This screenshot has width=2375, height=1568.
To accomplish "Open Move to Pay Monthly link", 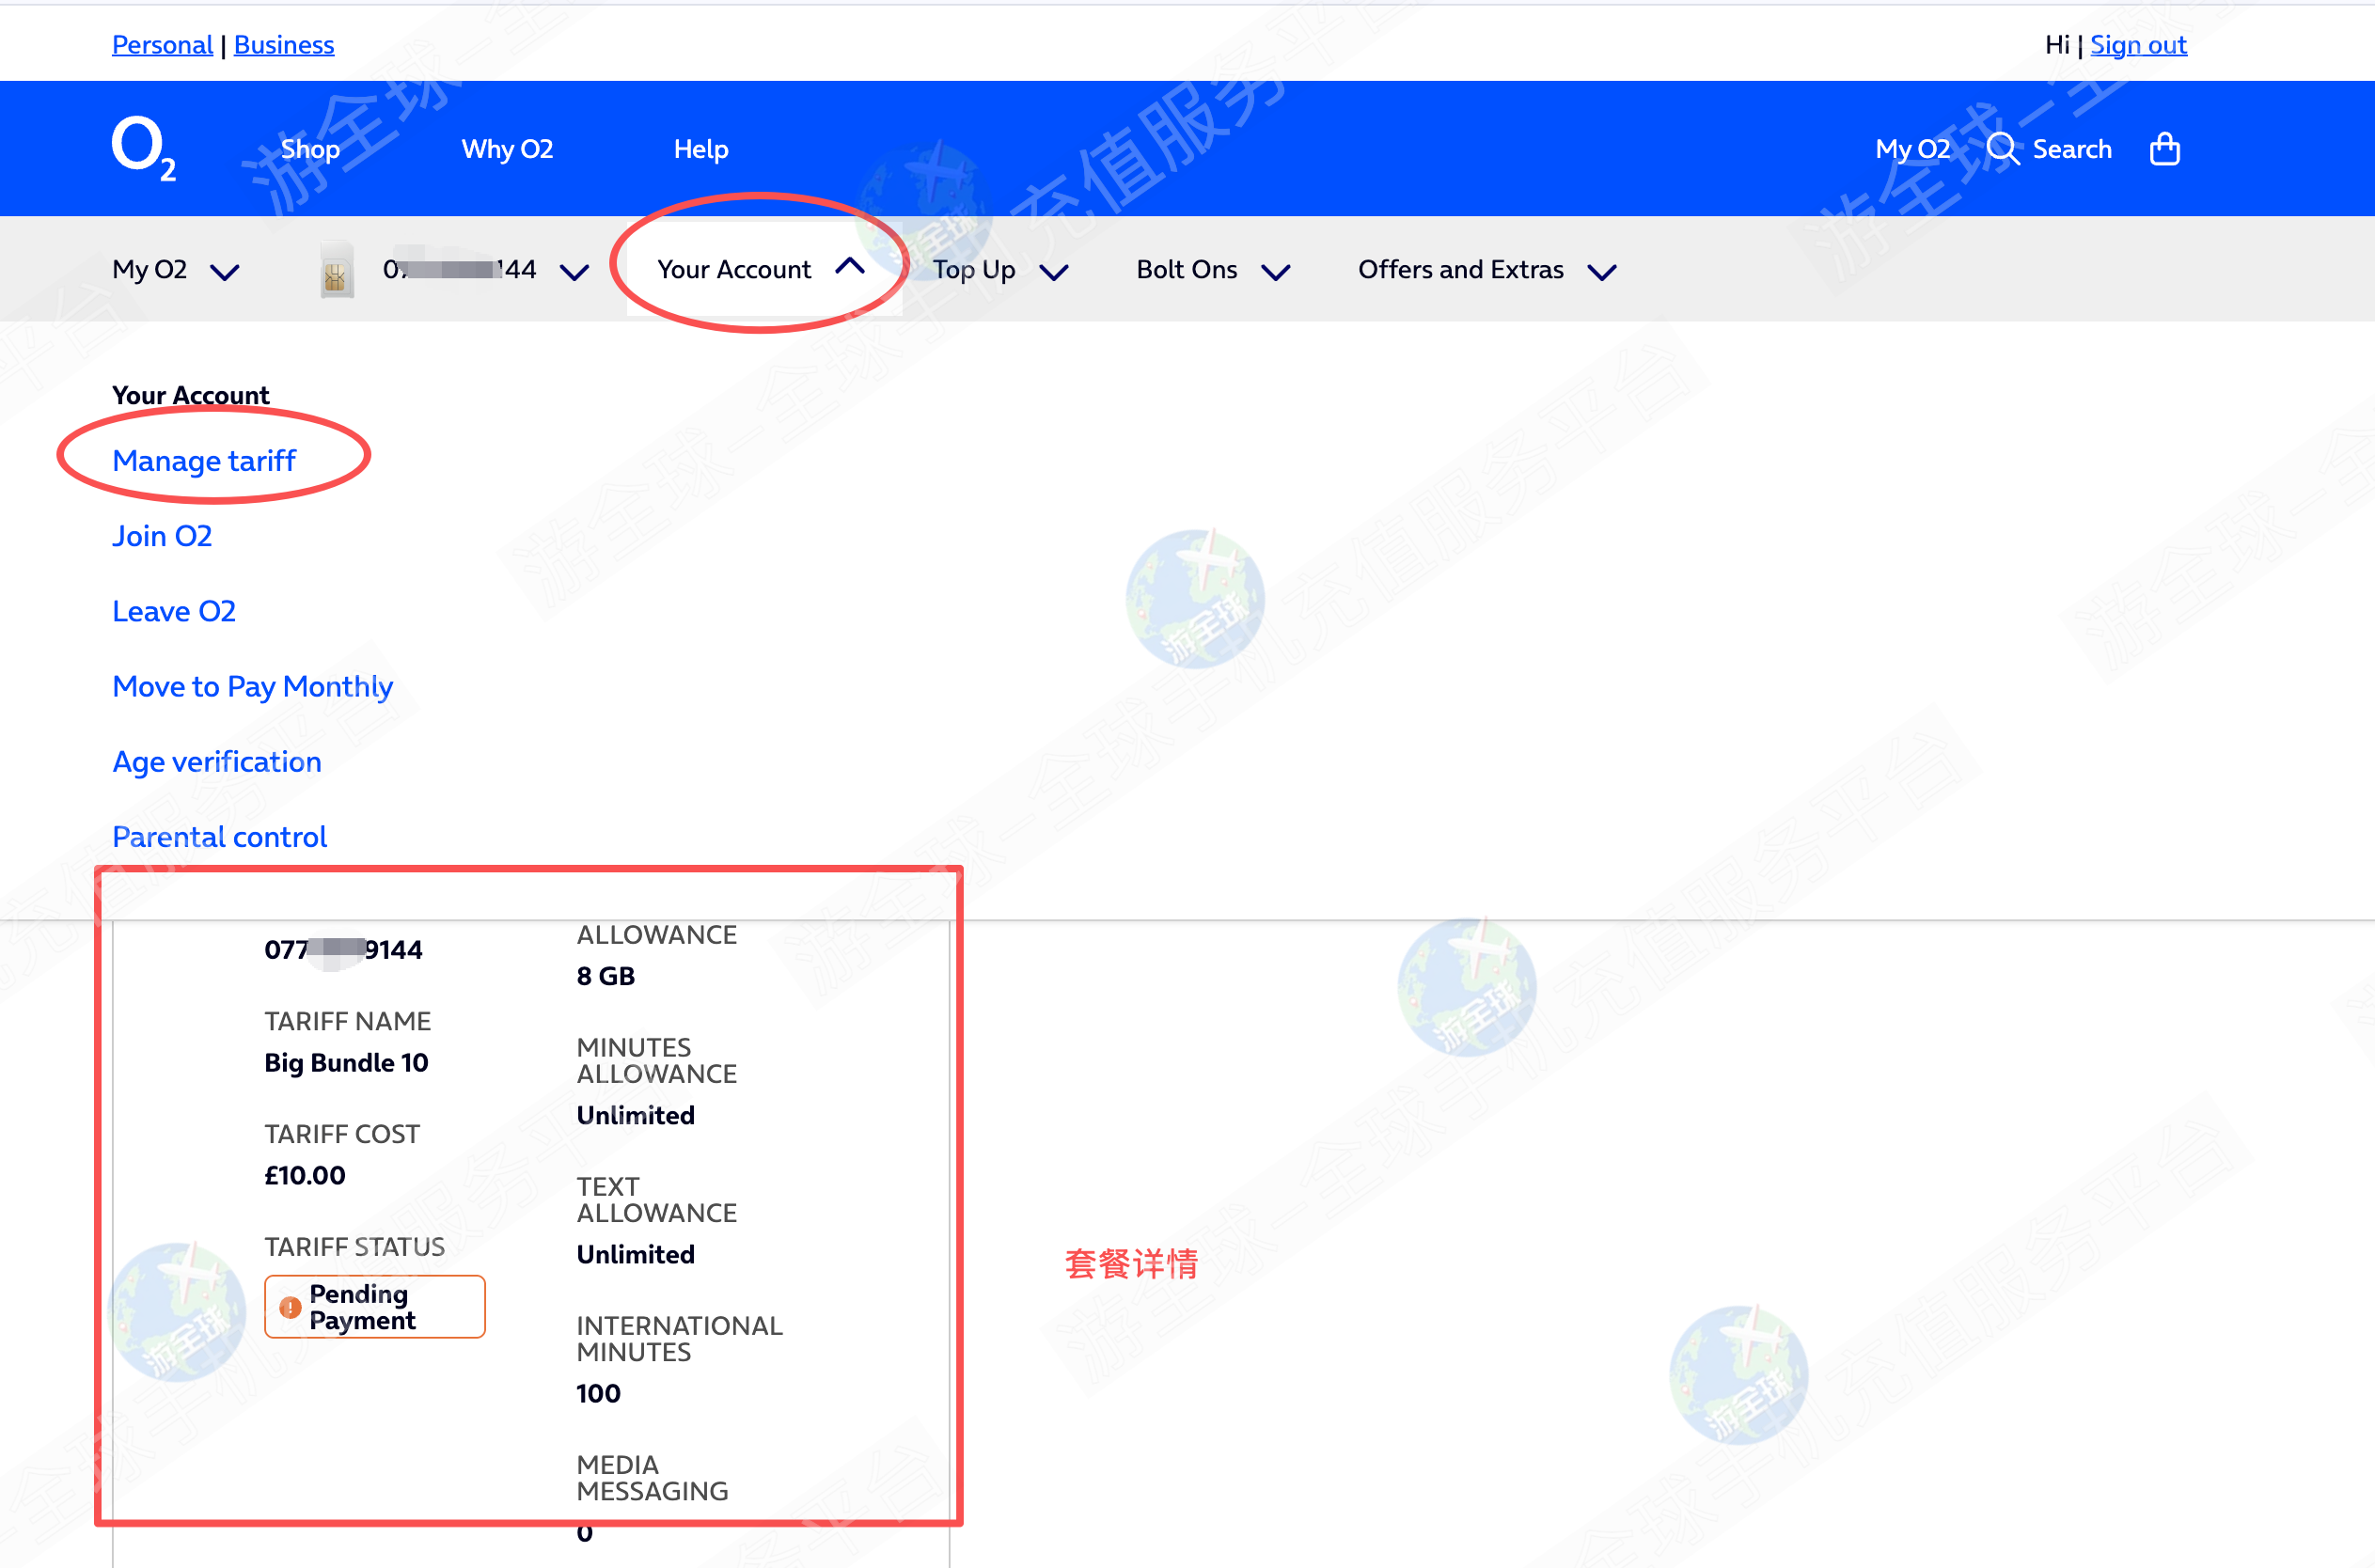I will point(252,687).
